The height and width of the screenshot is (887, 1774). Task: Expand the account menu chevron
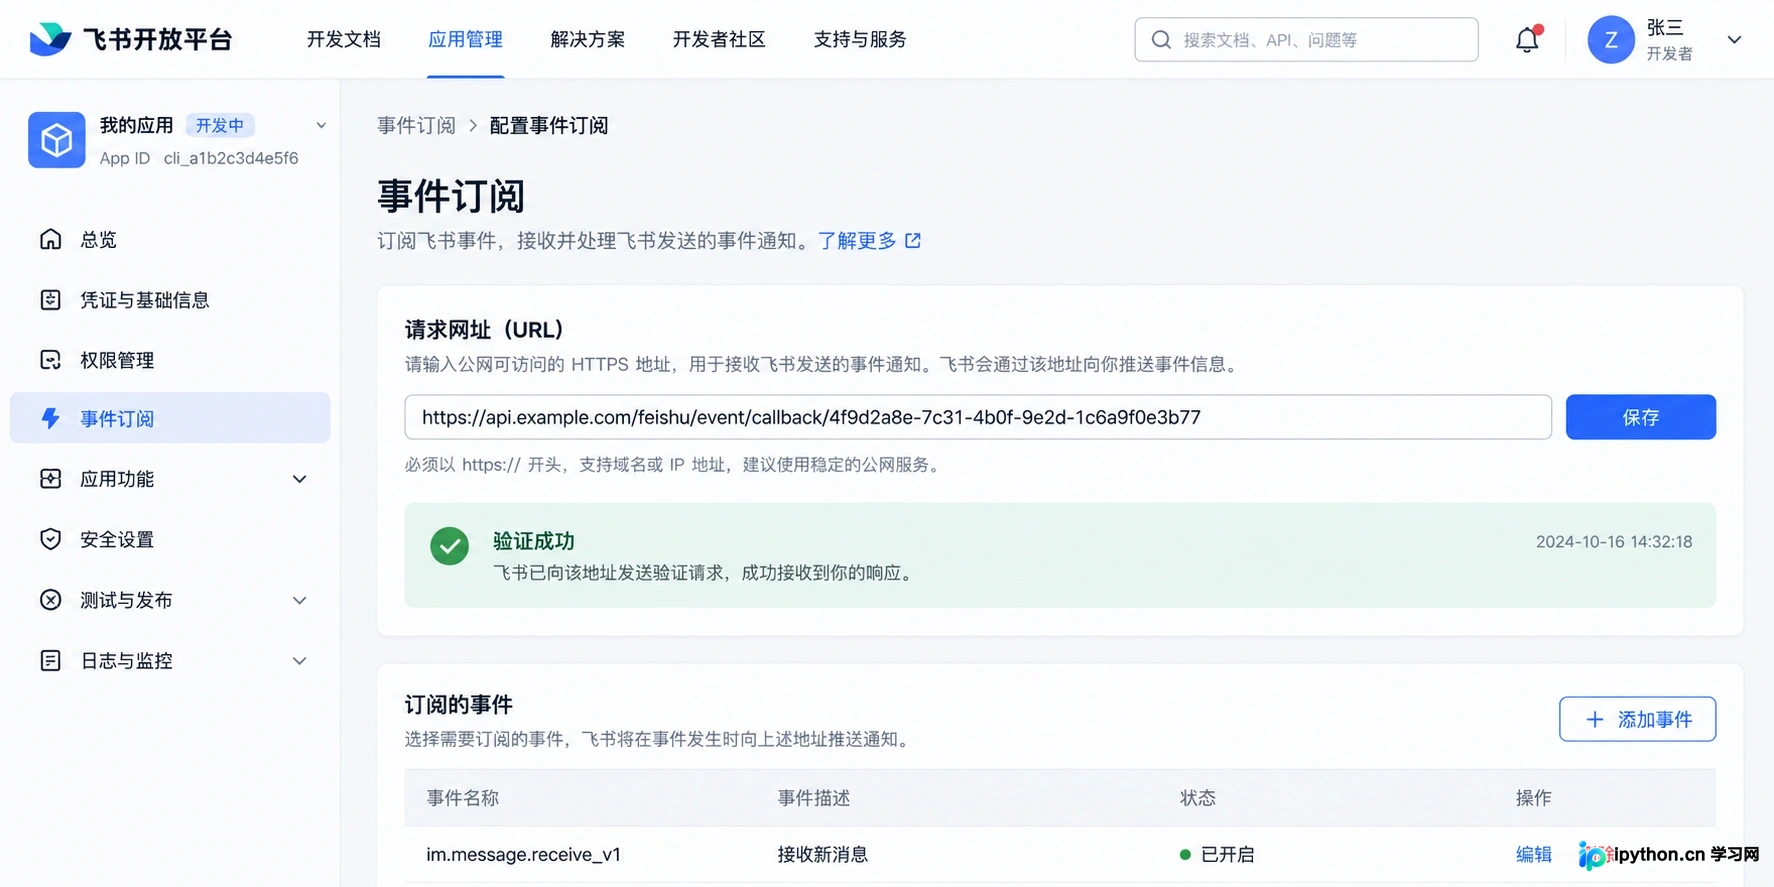coord(1734,40)
